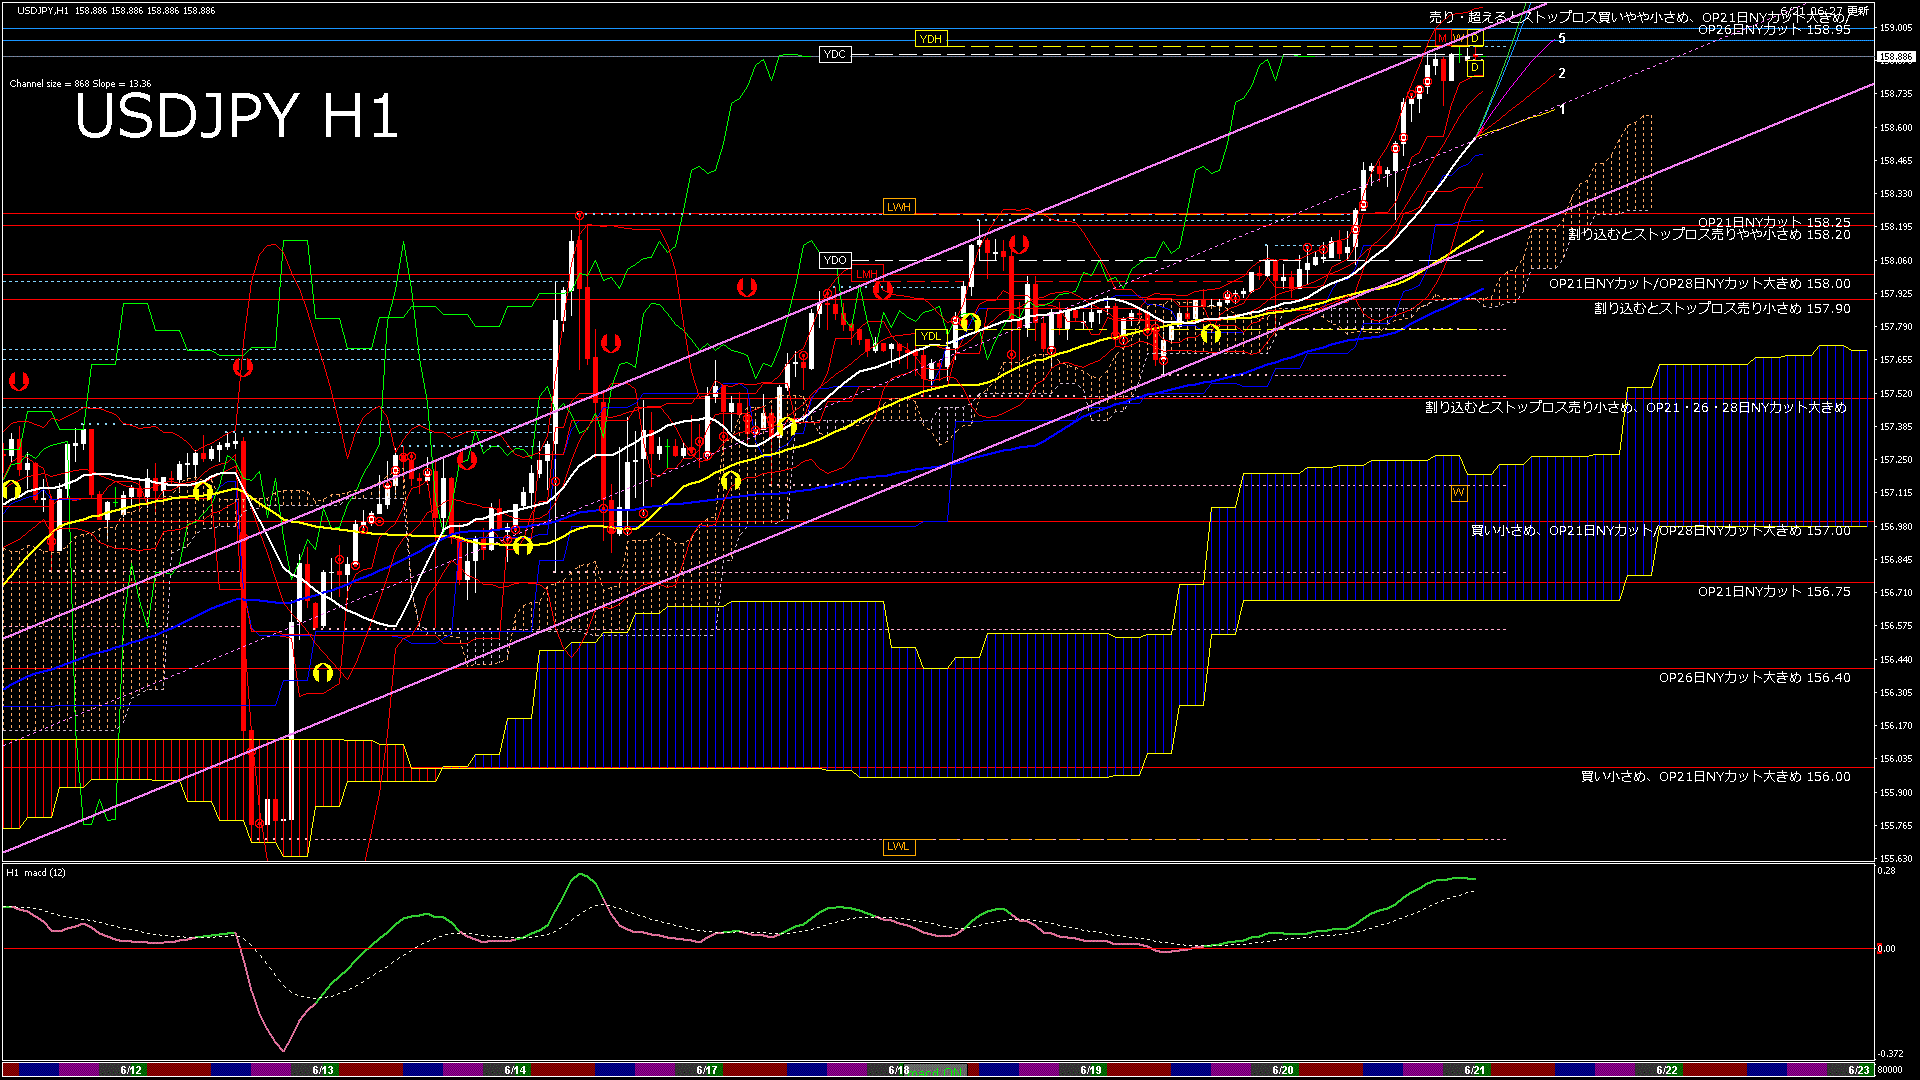This screenshot has height=1080, width=1920.
Task: Click the OP26日NYカット大きめ 156.40 label
Action: (x=1754, y=678)
